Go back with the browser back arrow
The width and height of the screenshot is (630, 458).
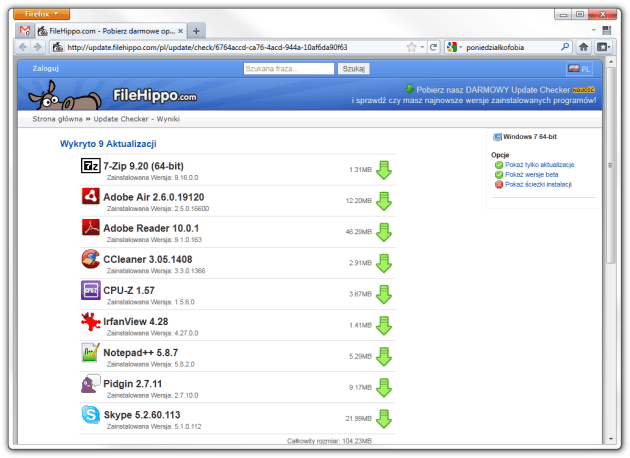23,47
